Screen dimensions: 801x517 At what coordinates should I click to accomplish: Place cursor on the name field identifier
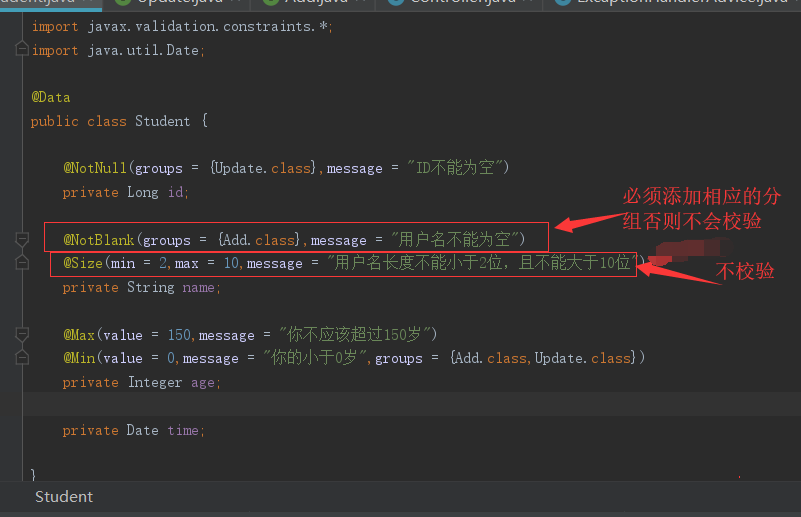click(198, 287)
